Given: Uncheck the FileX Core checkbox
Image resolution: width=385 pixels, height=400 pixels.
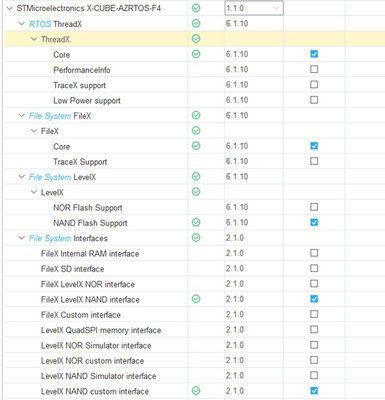Looking at the screenshot, I should (x=314, y=146).
